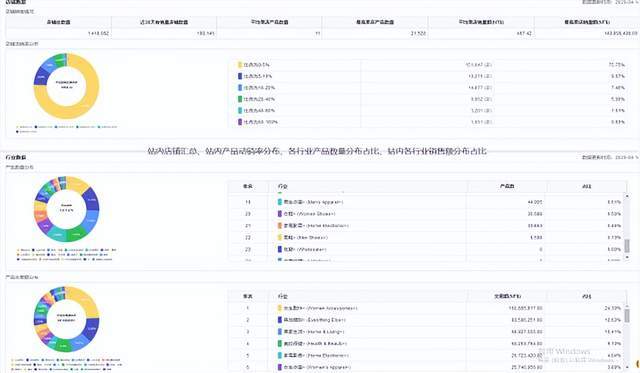Click the 447.42 value in the top summary table
640x373 pixels.
coord(524,33)
